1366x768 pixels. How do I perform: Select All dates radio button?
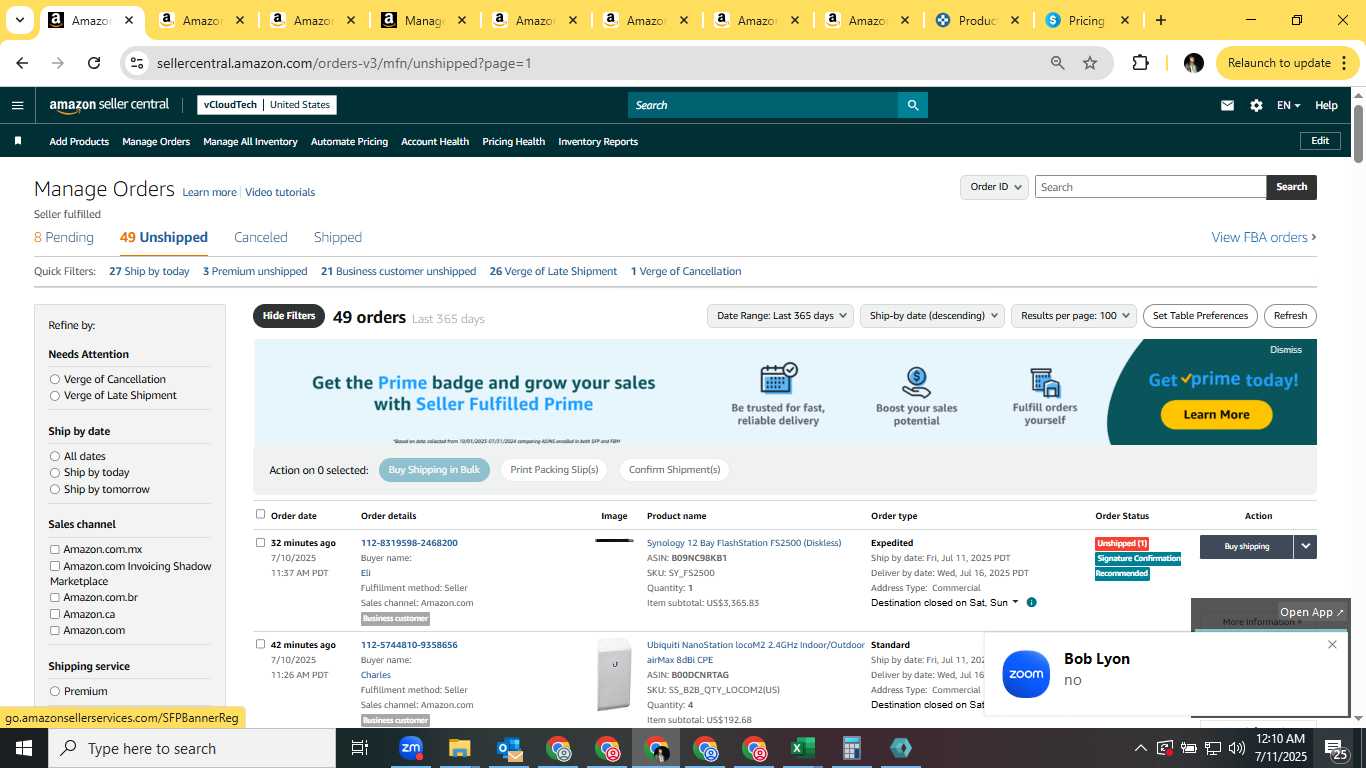click(55, 456)
